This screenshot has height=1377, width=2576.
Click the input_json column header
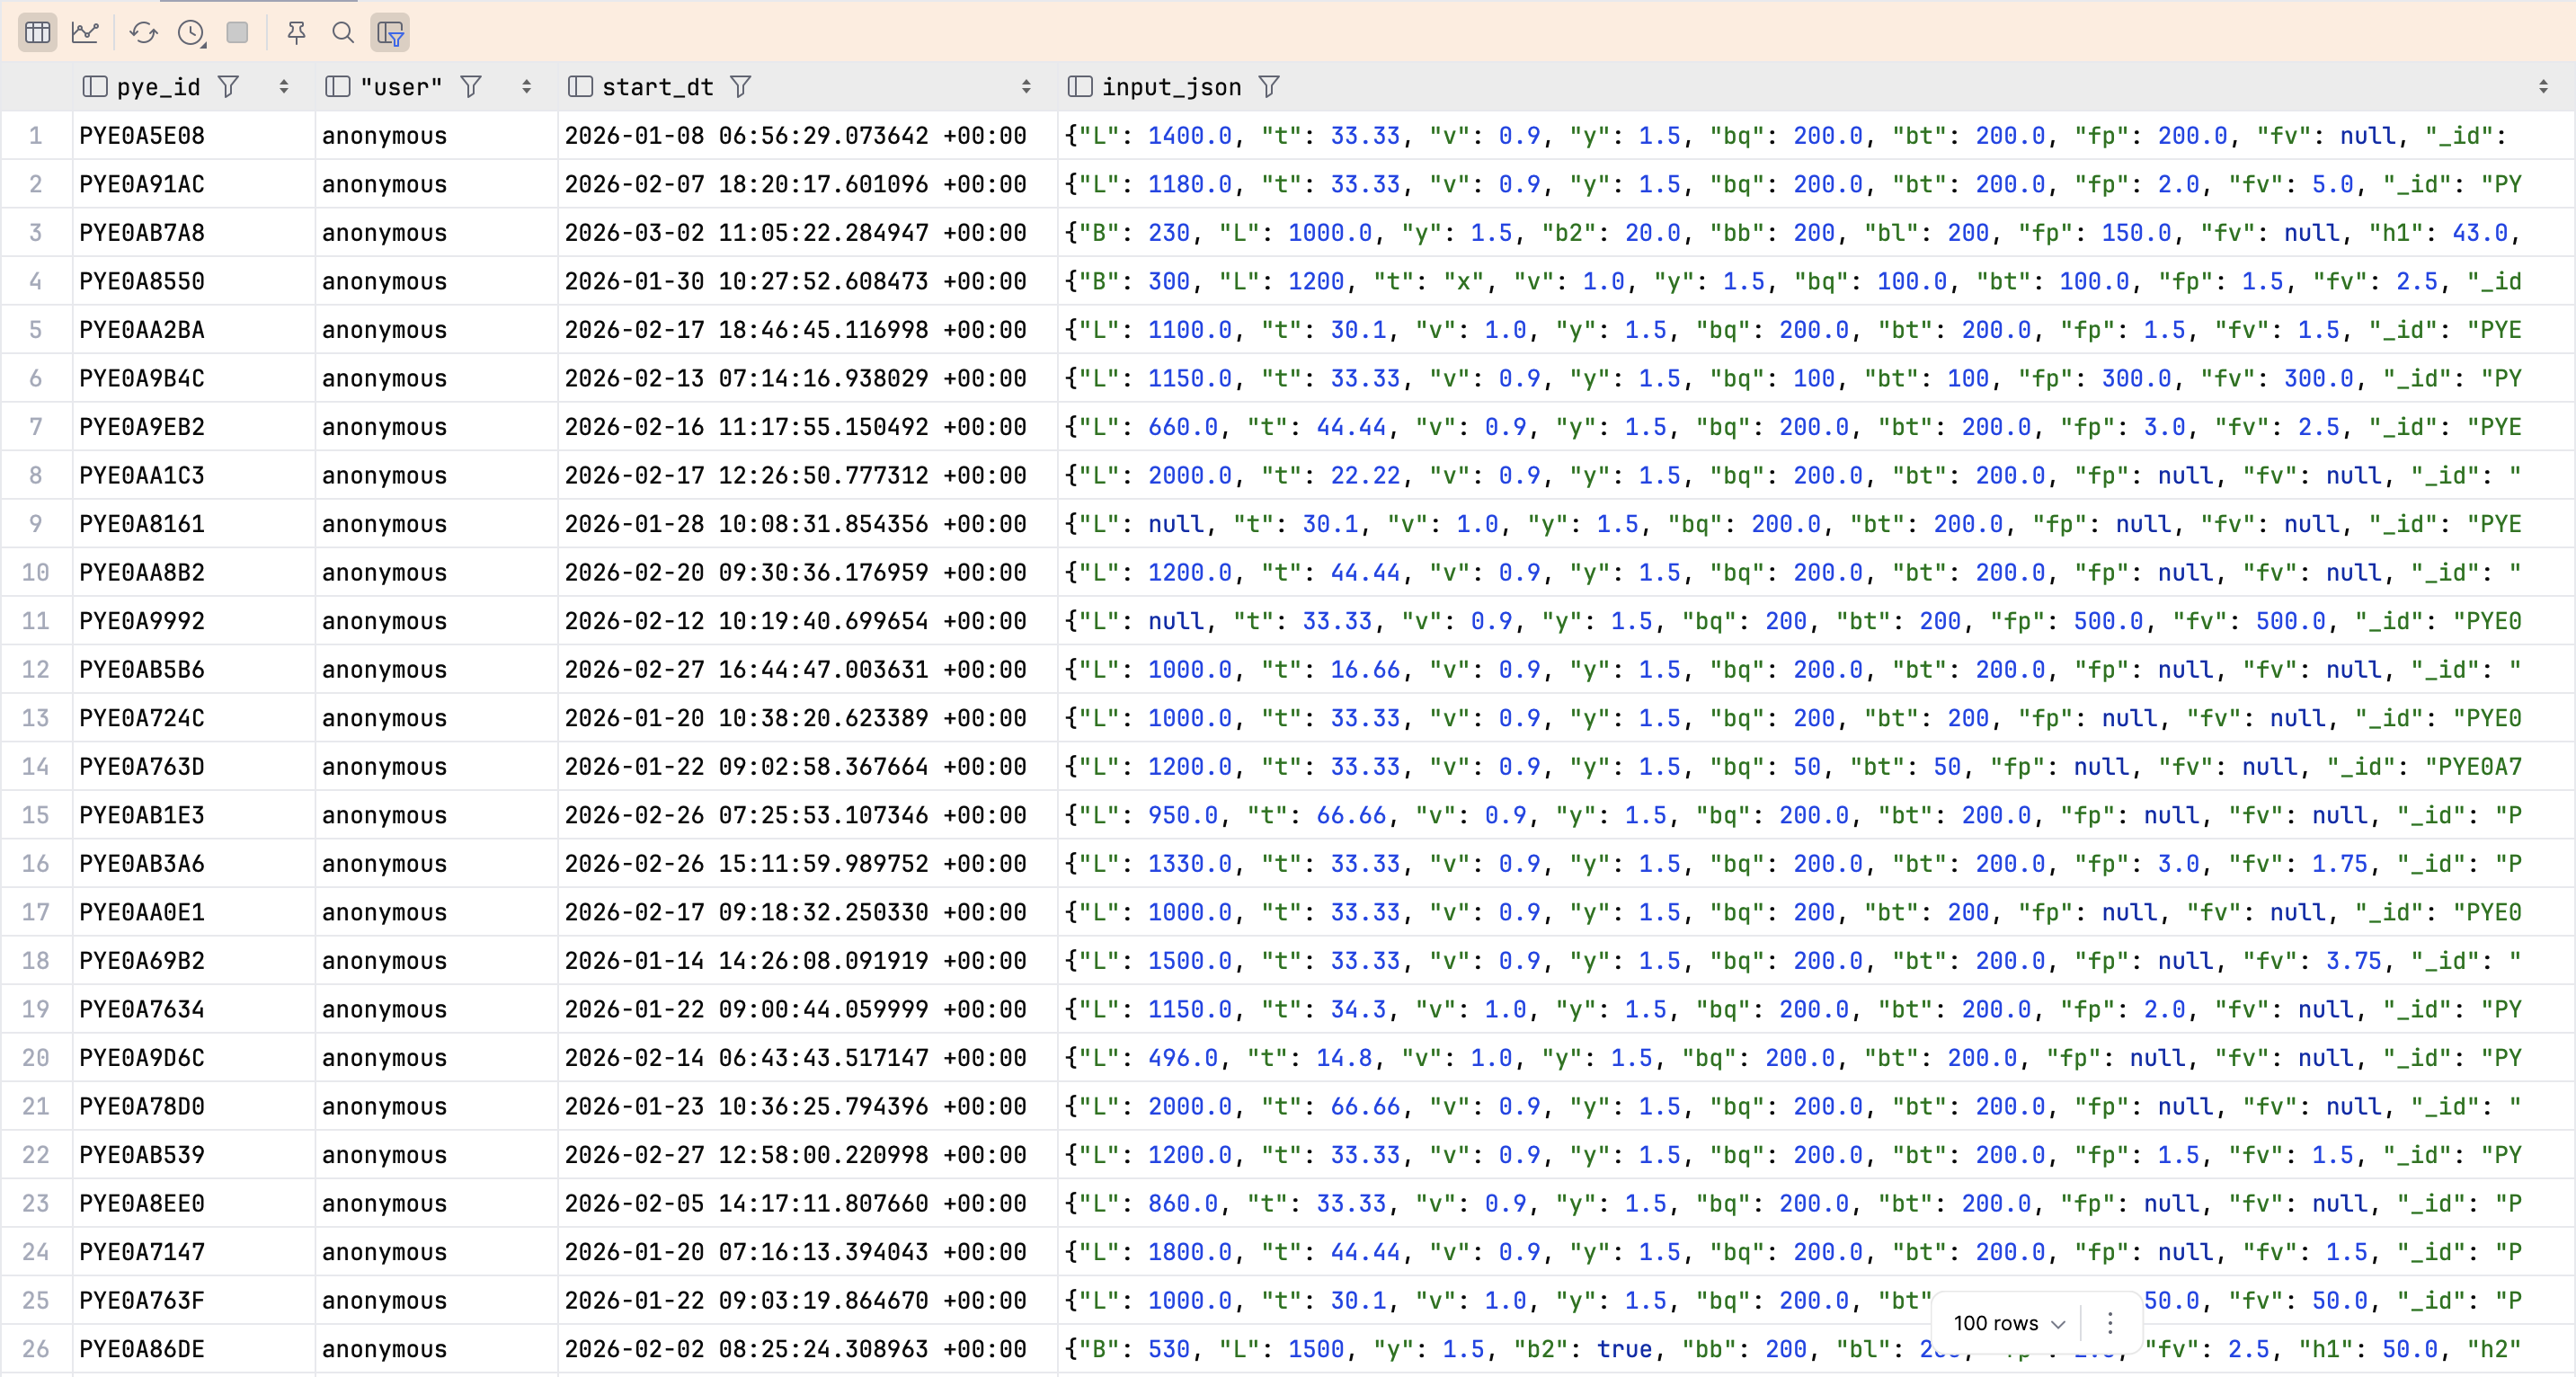point(1170,87)
